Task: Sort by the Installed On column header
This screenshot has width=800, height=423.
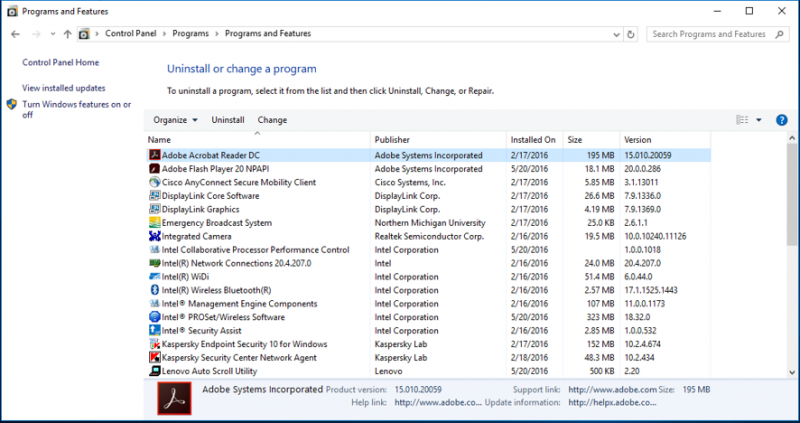Action: 535,139
